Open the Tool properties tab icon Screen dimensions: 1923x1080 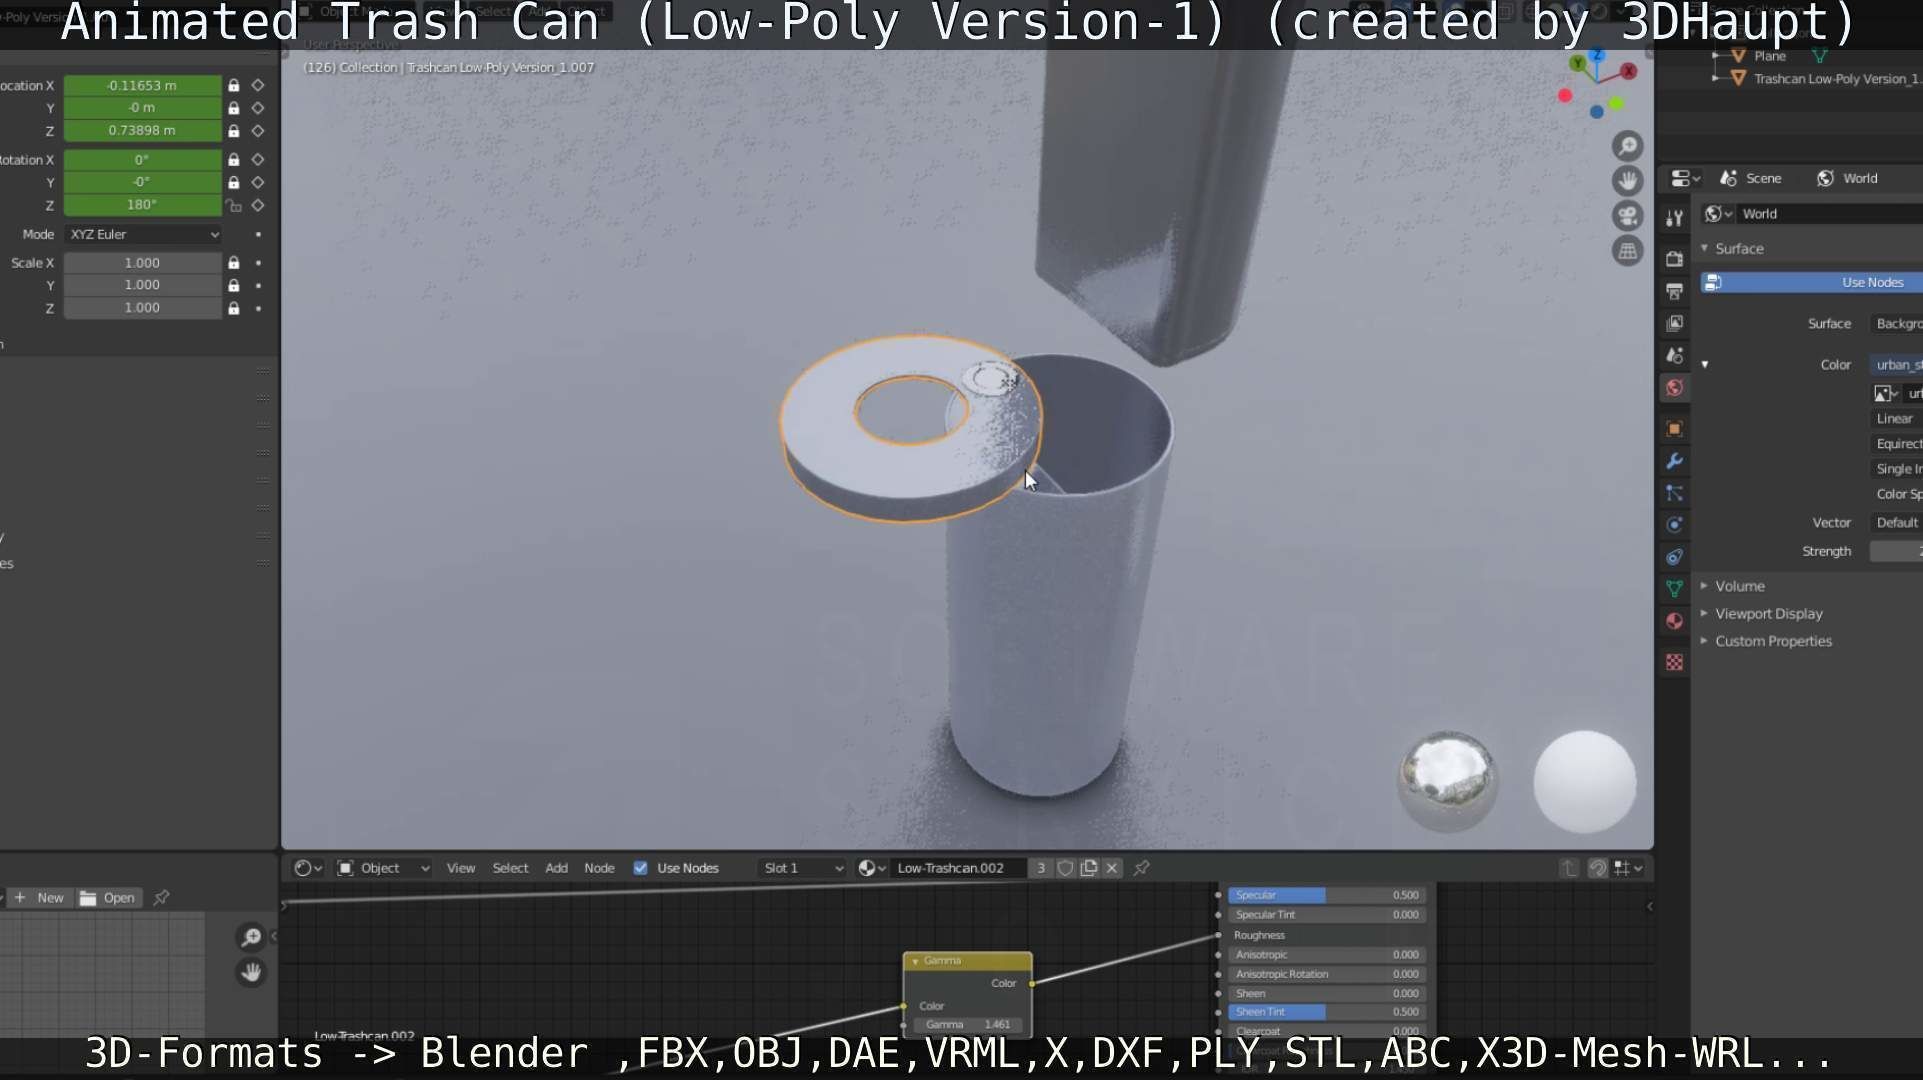[1675, 219]
